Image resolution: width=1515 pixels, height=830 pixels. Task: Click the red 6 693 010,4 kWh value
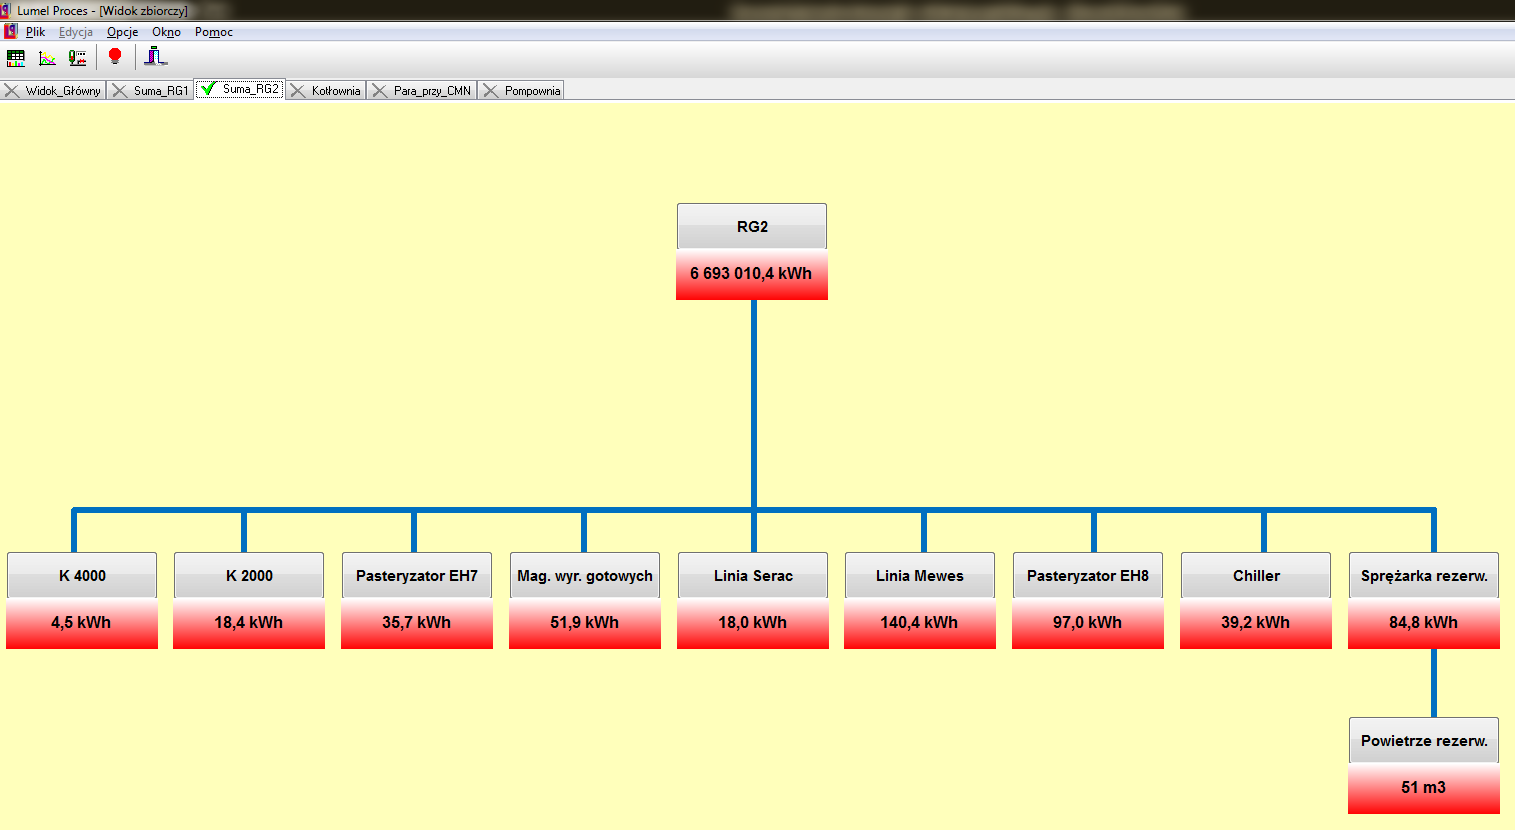[x=752, y=274]
